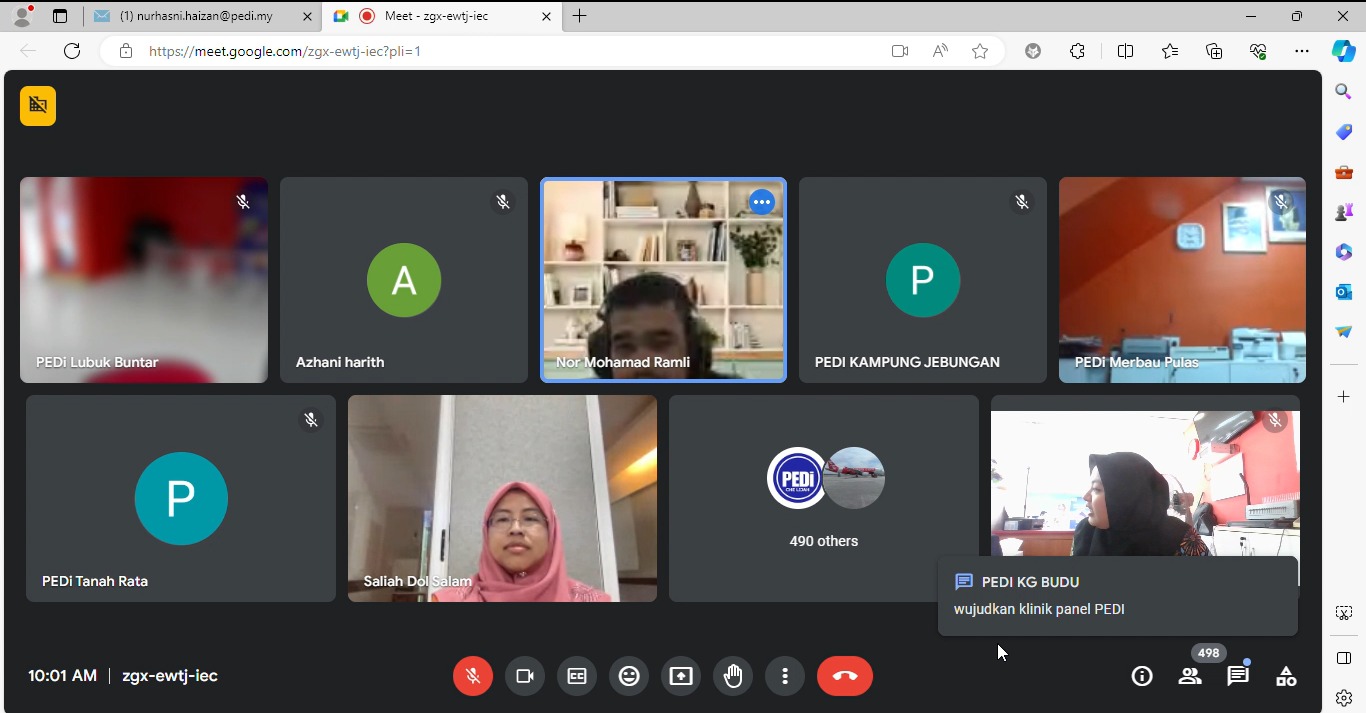The width and height of the screenshot is (1366, 713).
Task: Open the PEDI KG BUDU chat notification
Action: click(1118, 596)
